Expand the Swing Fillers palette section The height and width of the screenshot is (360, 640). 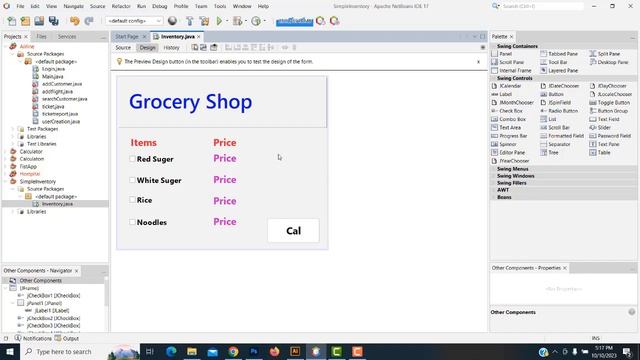point(511,183)
